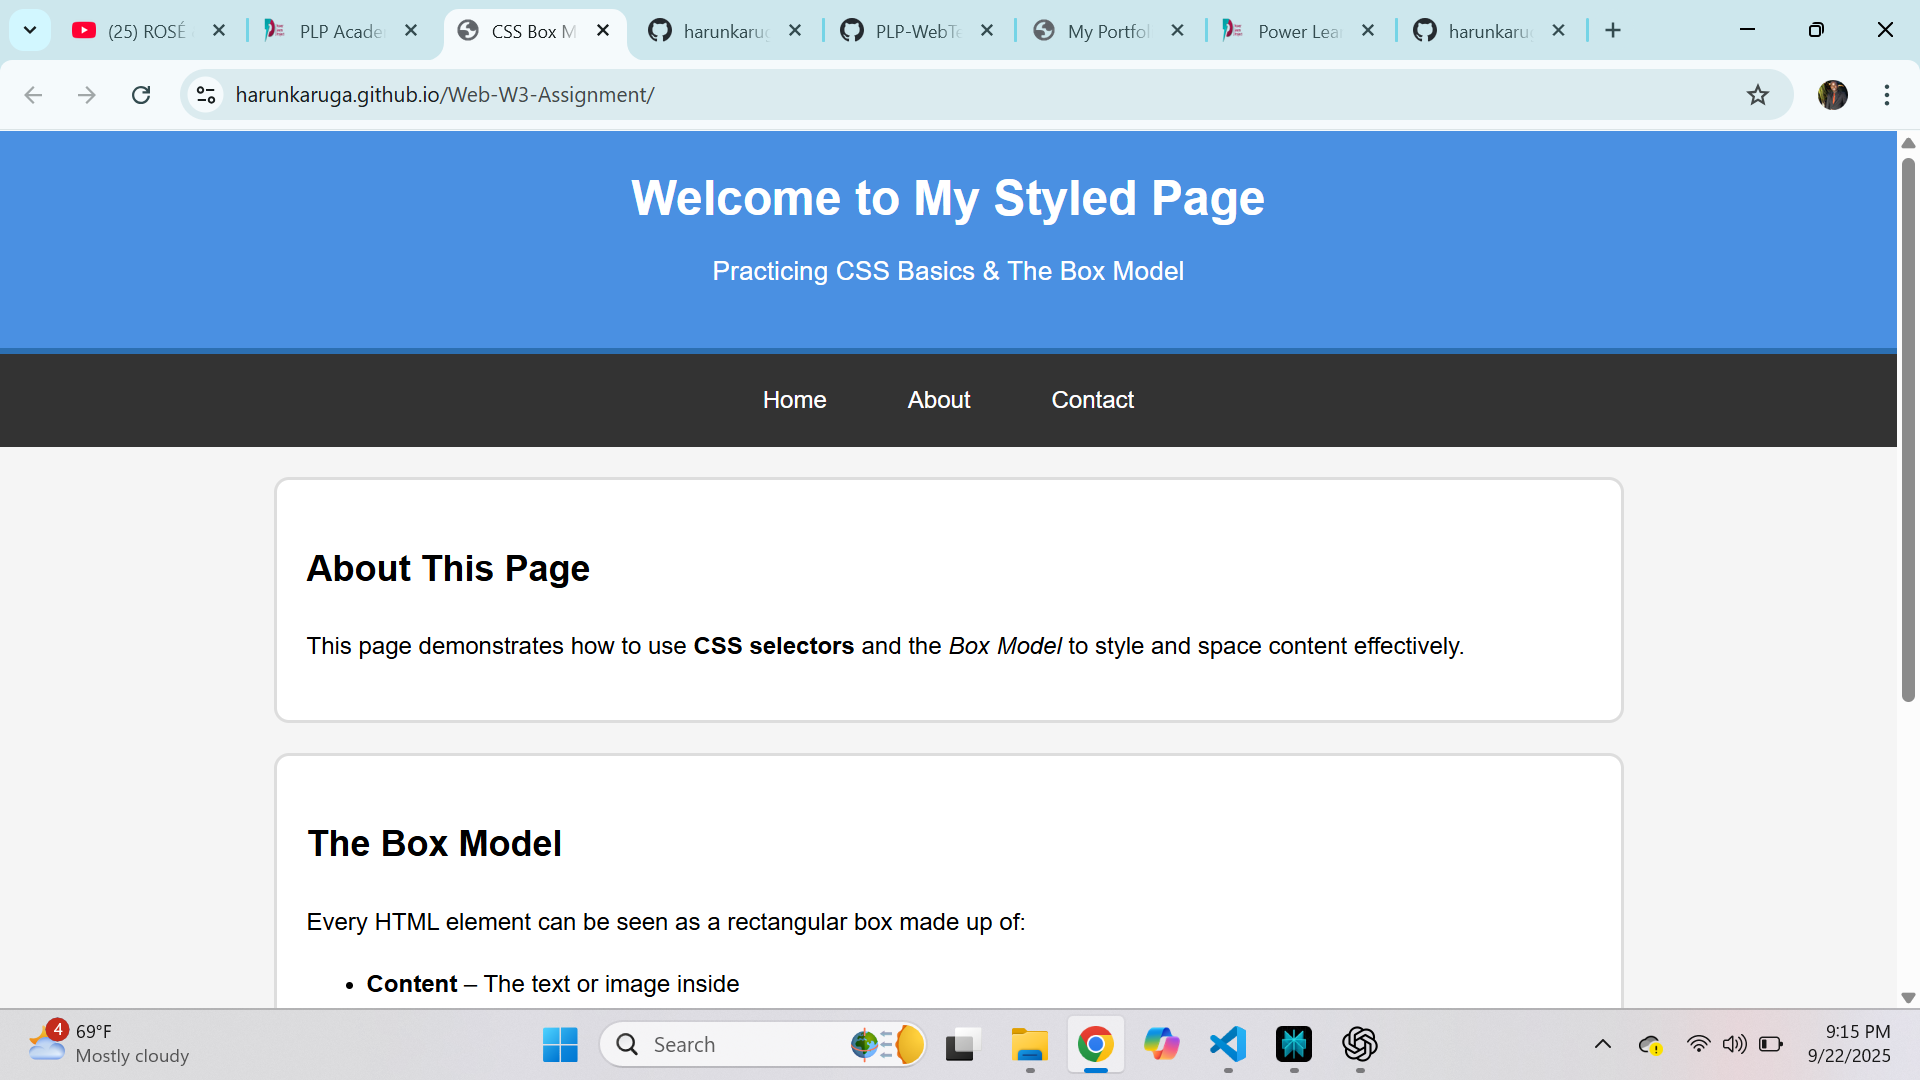Open Visual Studio Code from taskbar
The height and width of the screenshot is (1080, 1920).
(x=1227, y=1044)
